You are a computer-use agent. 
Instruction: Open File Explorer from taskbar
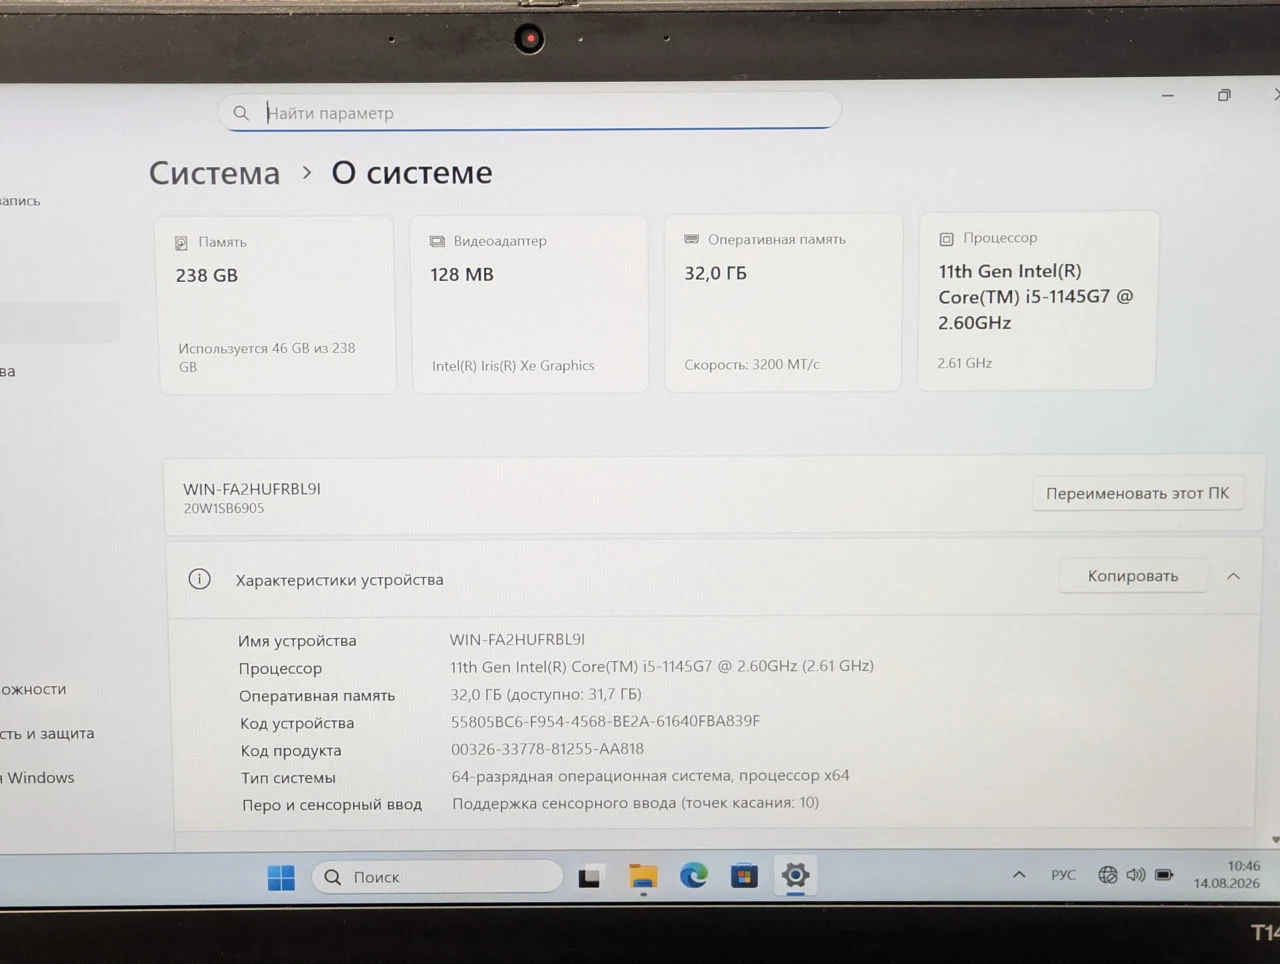coord(643,877)
